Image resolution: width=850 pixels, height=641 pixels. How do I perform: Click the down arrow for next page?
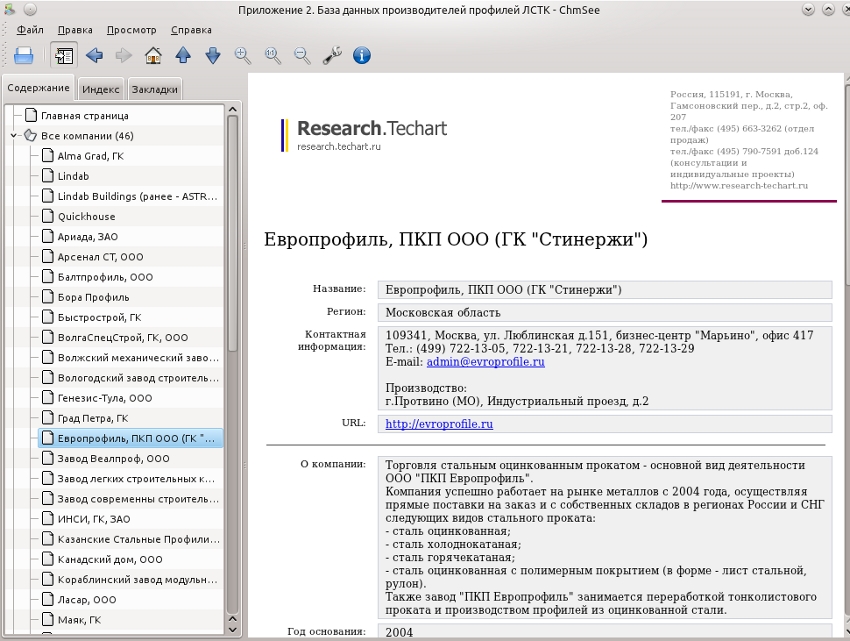click(213, 55)
